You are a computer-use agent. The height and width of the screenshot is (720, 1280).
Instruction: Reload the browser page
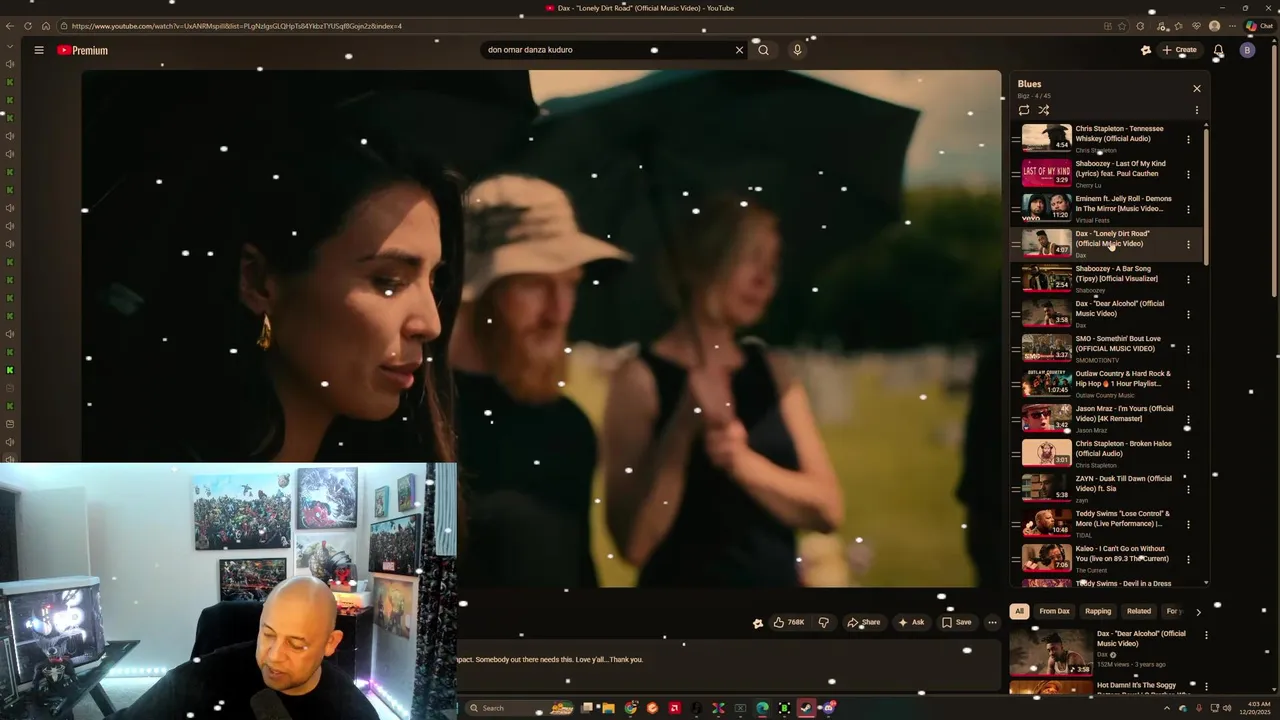(x=27, y=26)
